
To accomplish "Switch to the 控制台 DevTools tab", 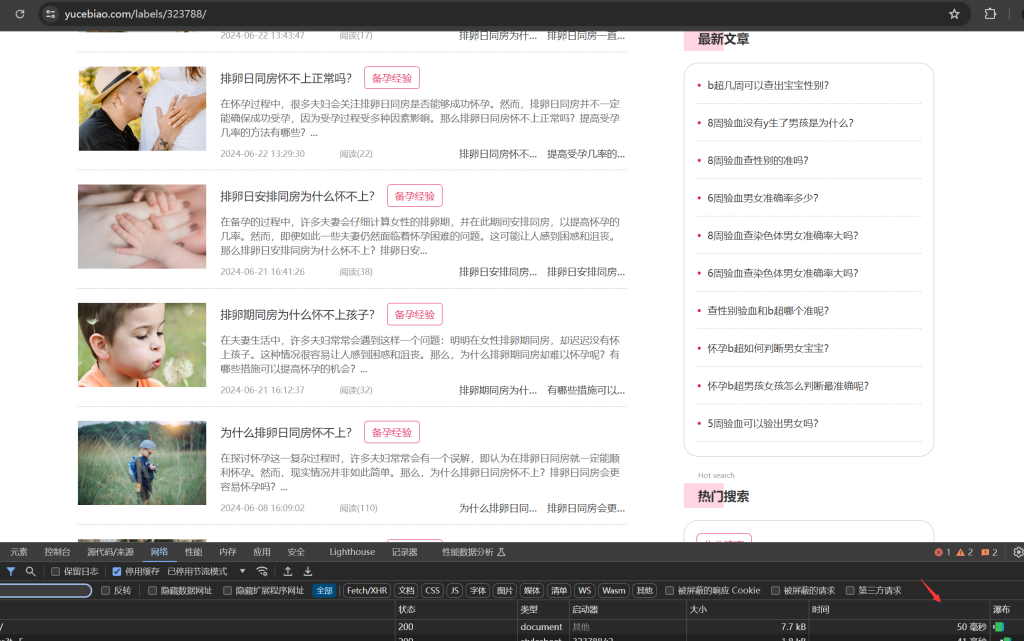I will point(57,552).
